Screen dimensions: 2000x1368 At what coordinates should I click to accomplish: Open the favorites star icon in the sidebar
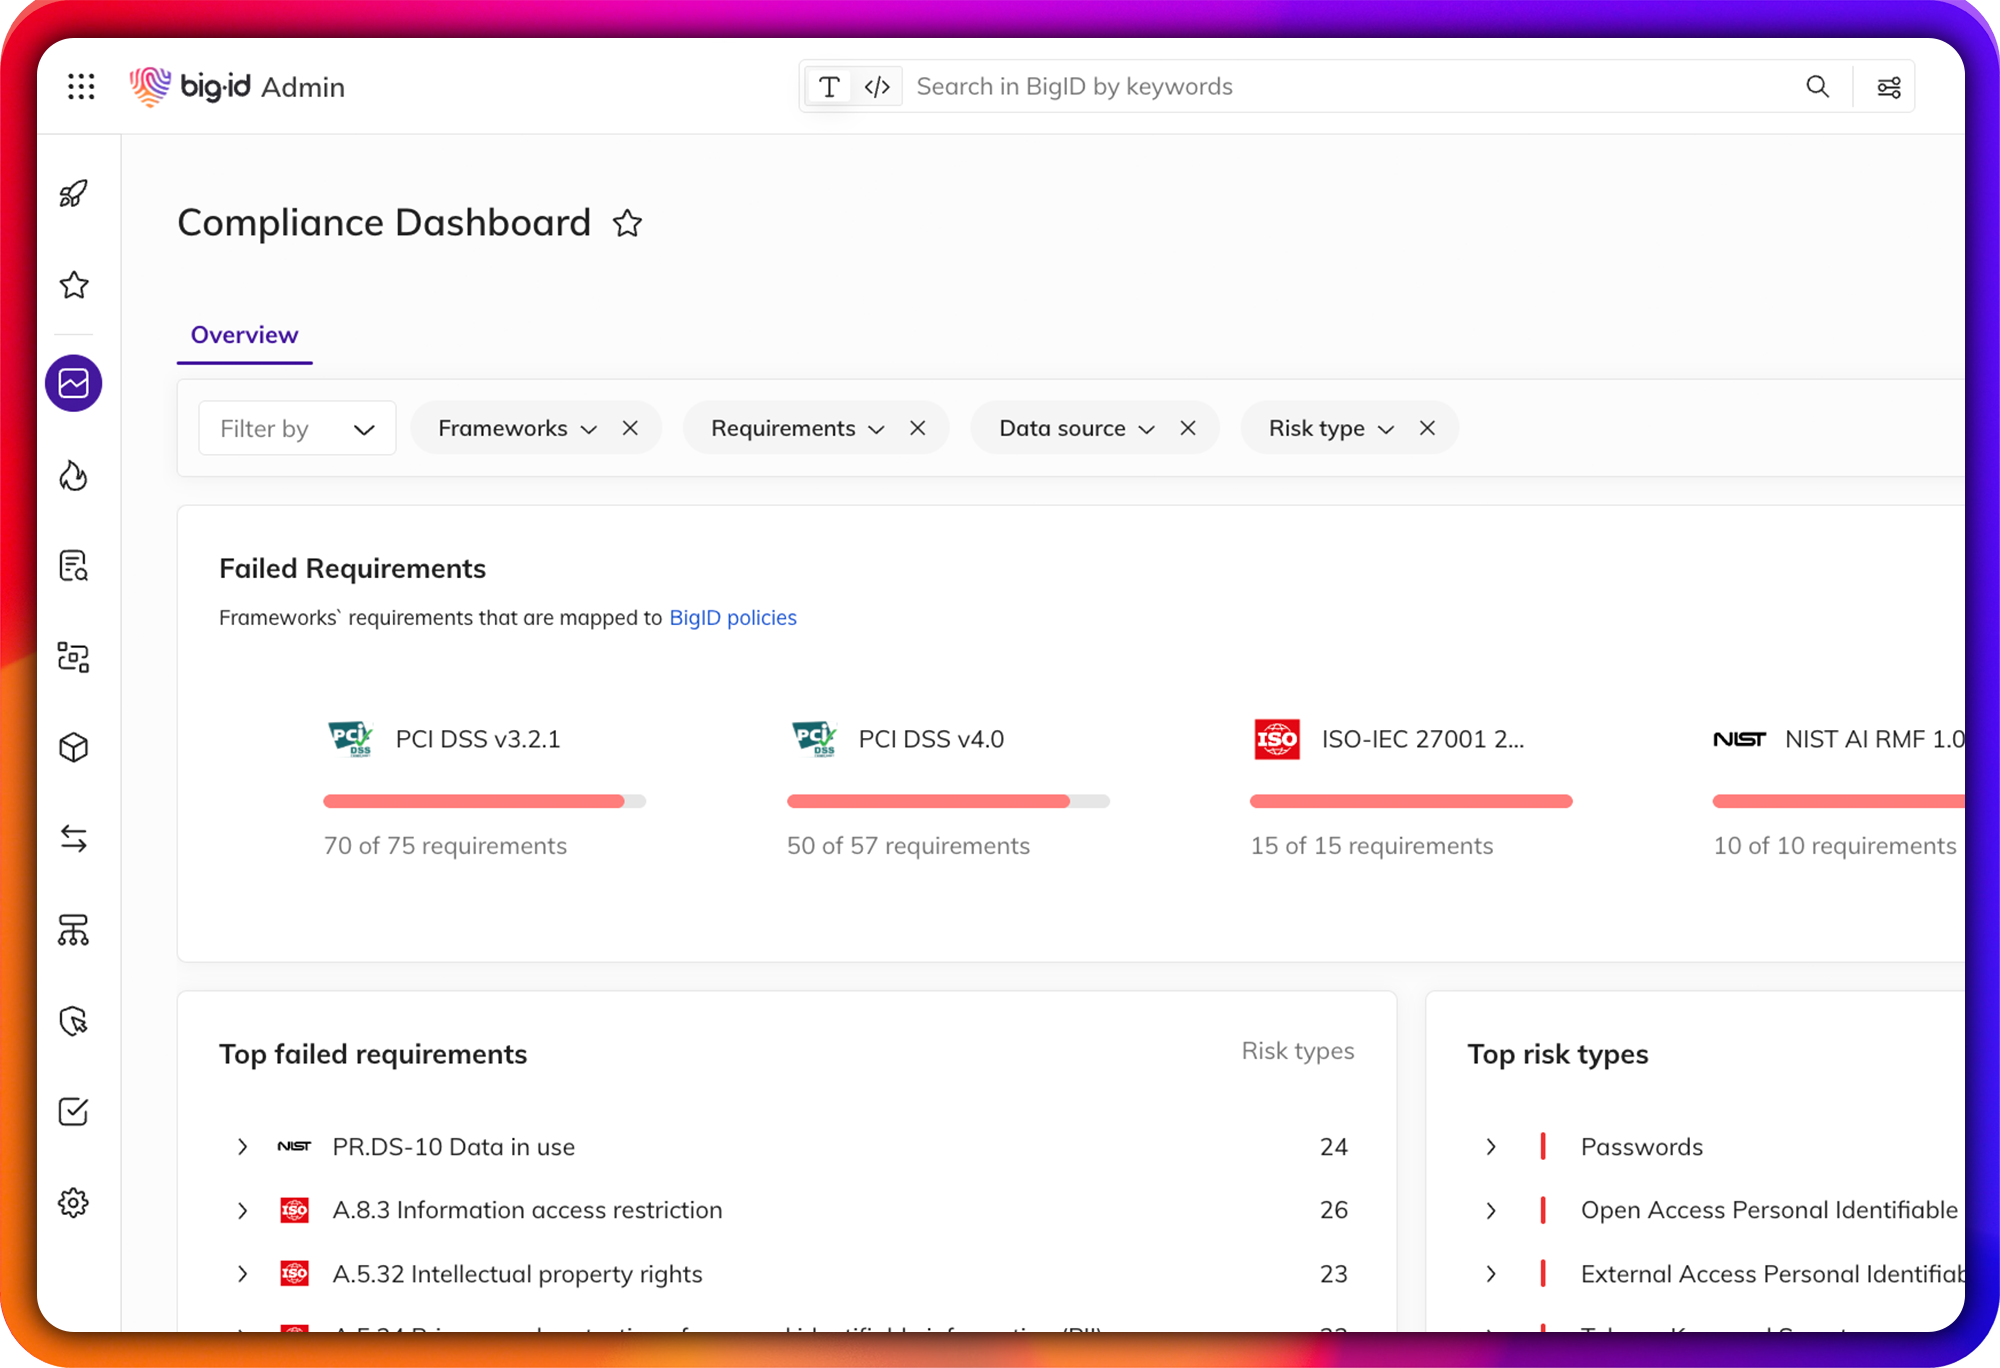click(73, 285)
